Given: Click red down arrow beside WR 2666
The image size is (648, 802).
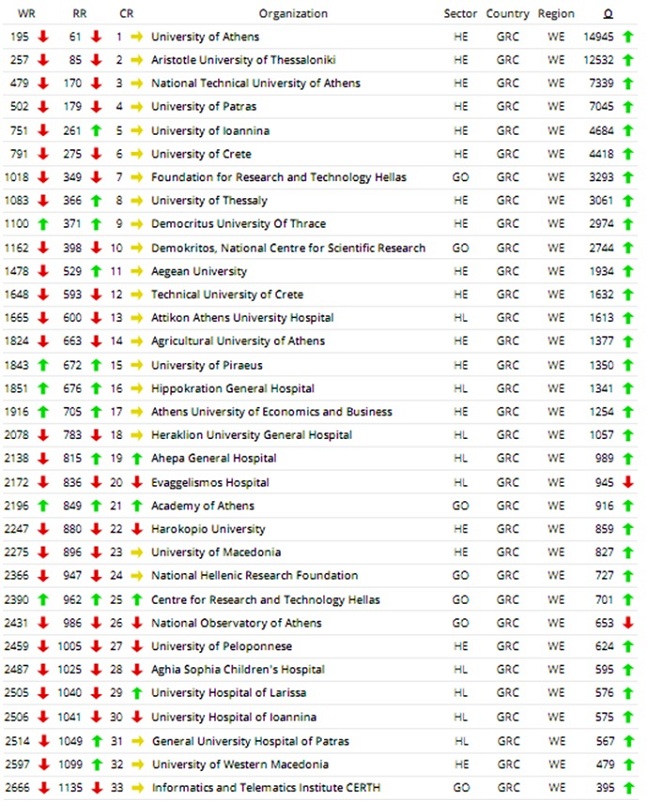Looking at the screenshot, I should (44, 788).
